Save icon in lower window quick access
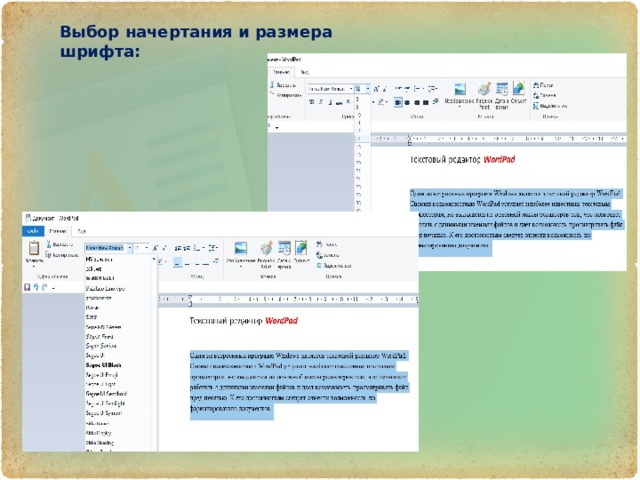 (x=27, y=287)
